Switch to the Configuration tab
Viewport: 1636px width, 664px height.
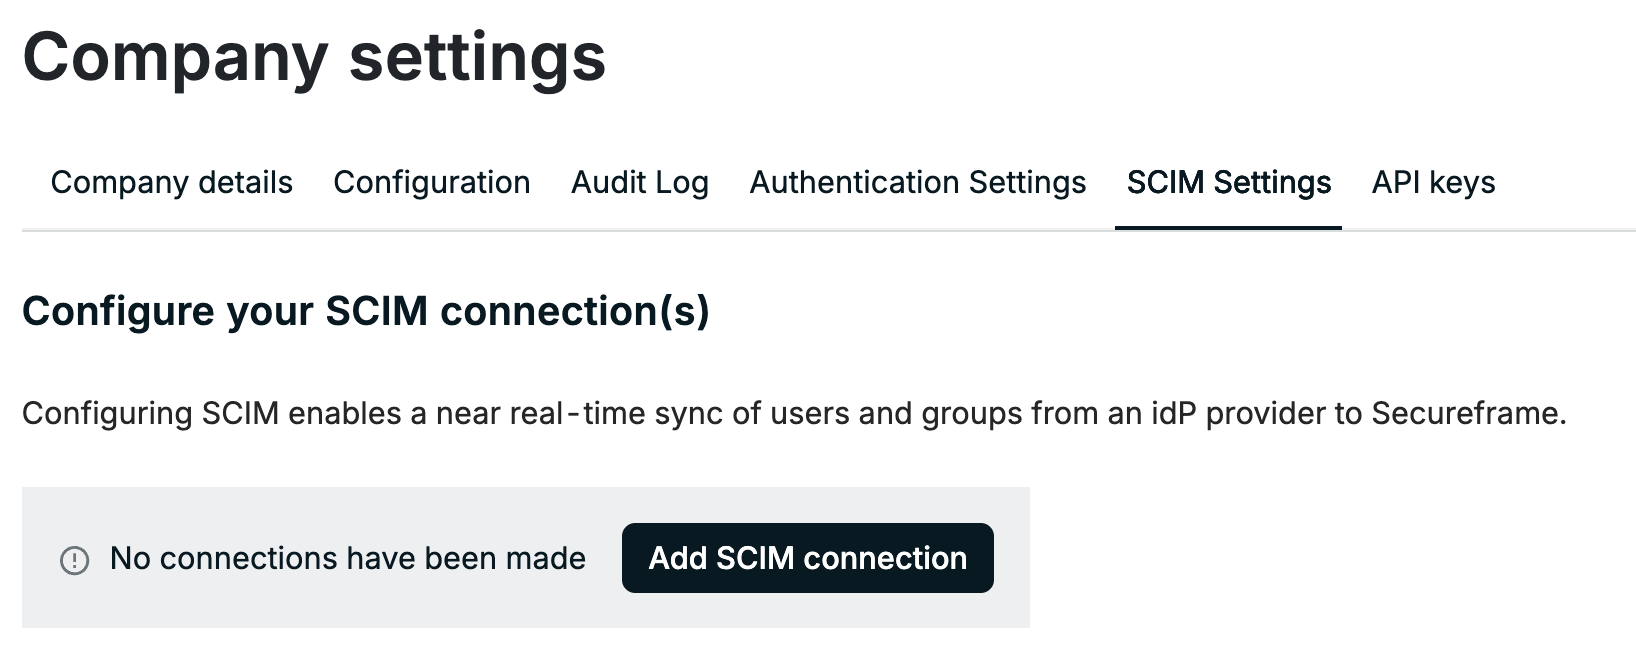432,183
